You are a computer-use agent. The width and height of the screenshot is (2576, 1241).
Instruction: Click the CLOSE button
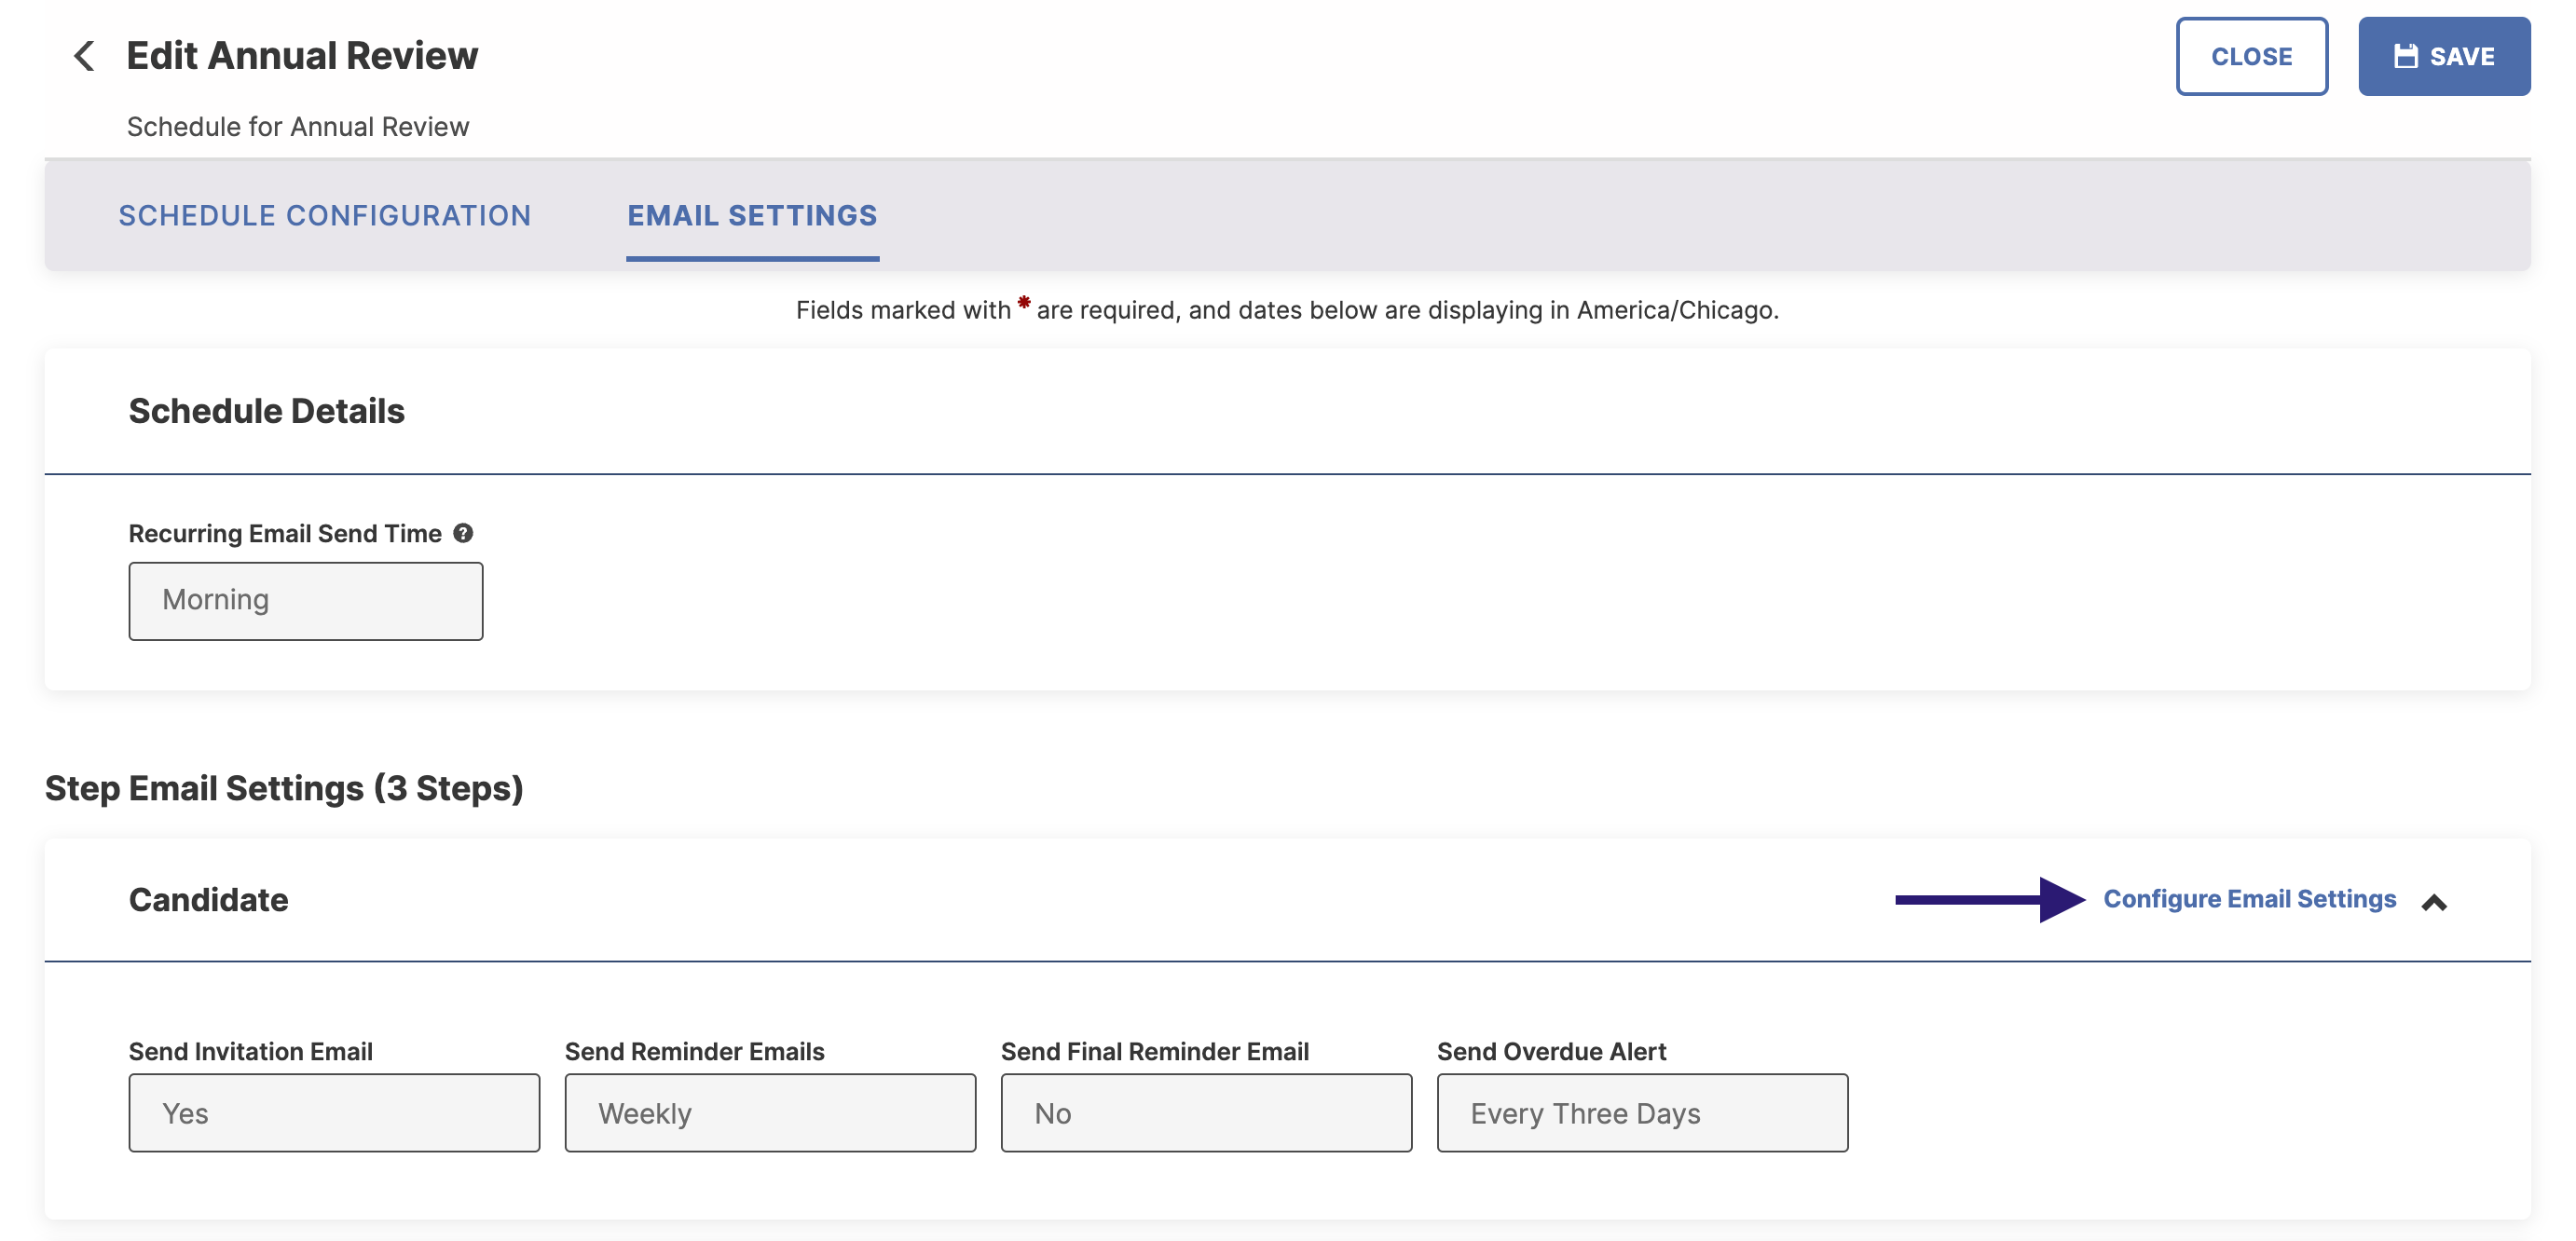pos(2251,56)
